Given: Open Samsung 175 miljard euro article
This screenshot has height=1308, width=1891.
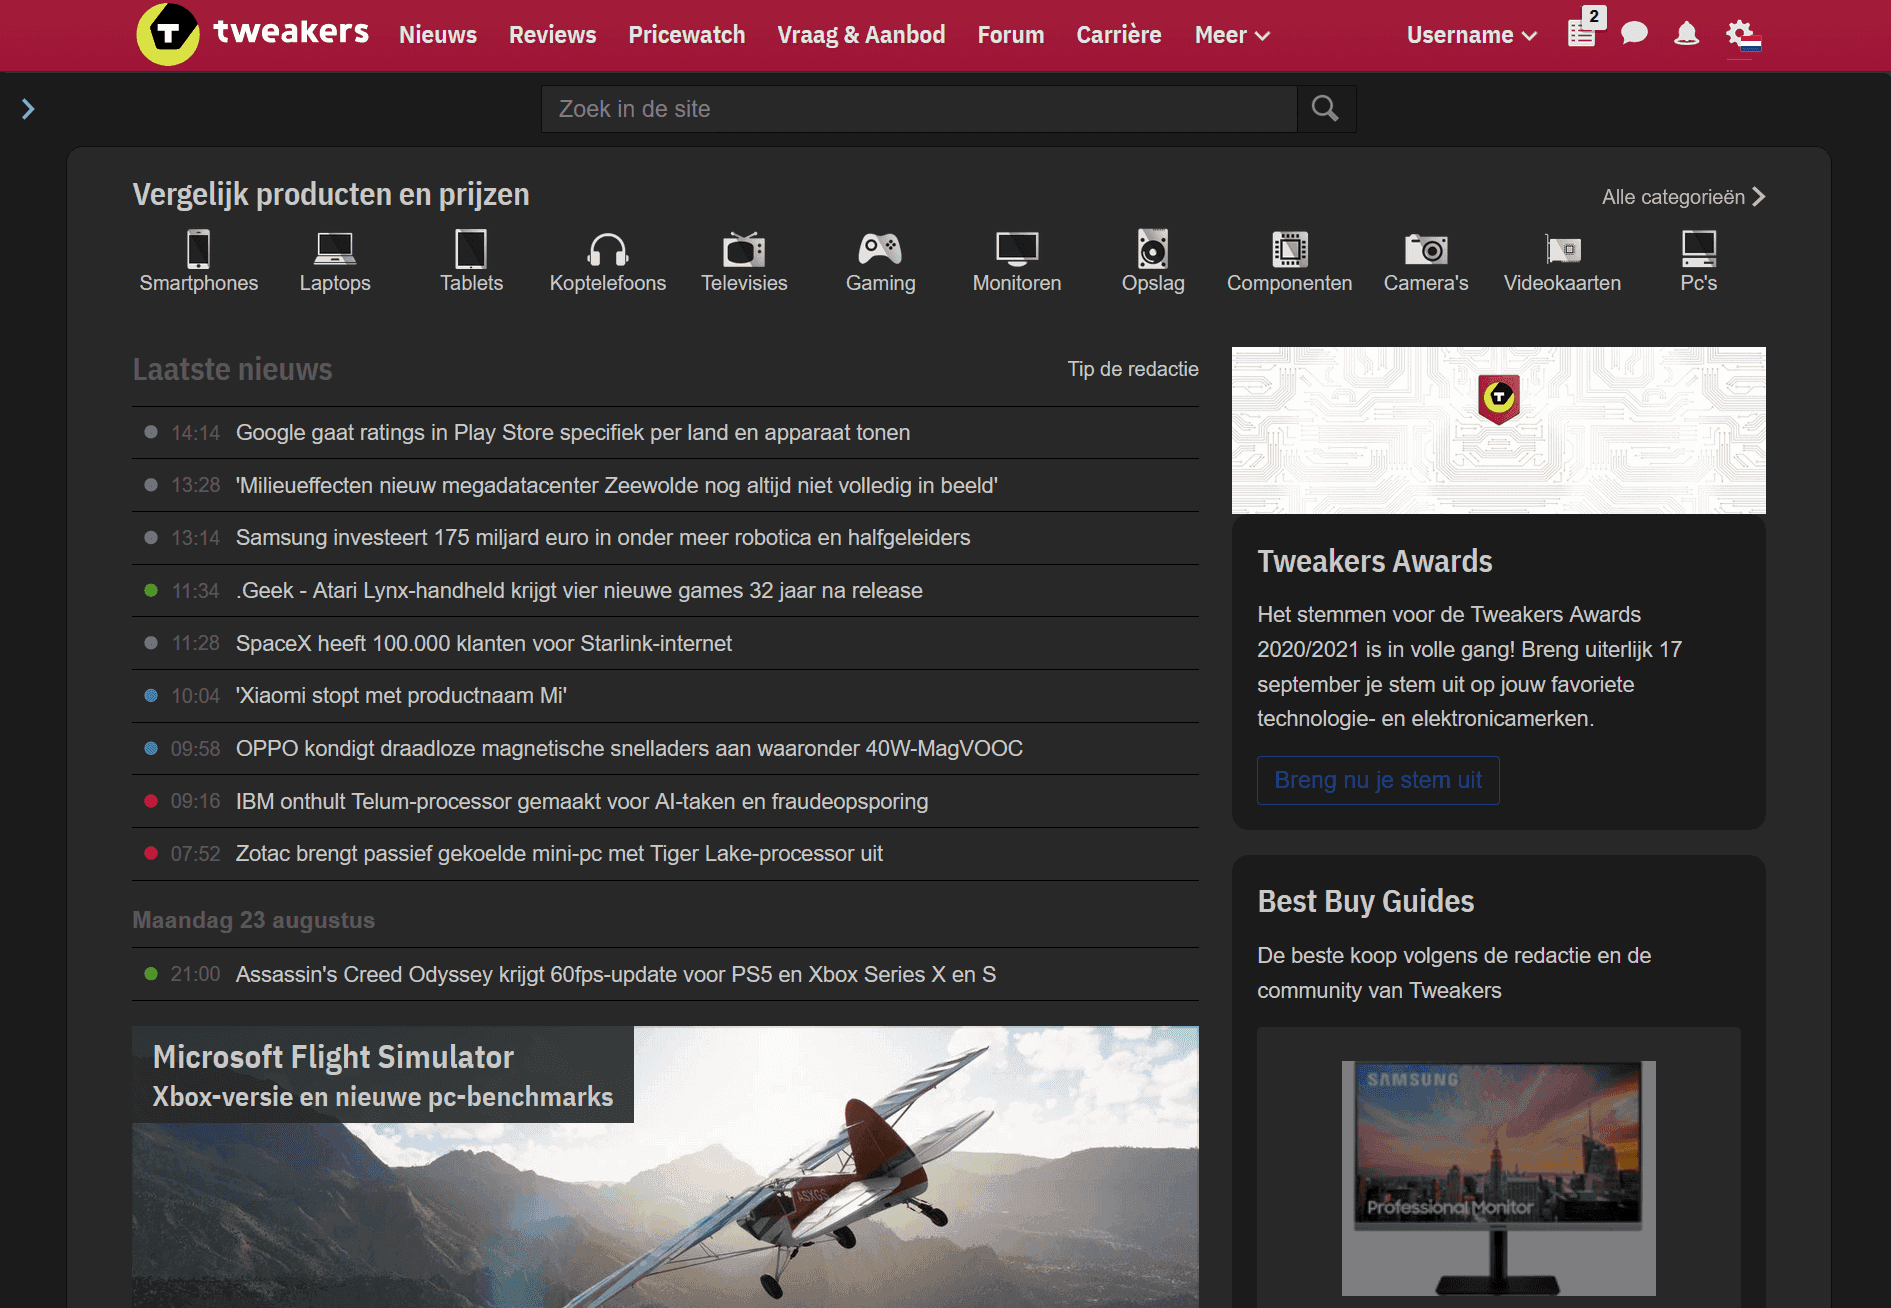Looking at the screenshot, I should click(603, 538).
